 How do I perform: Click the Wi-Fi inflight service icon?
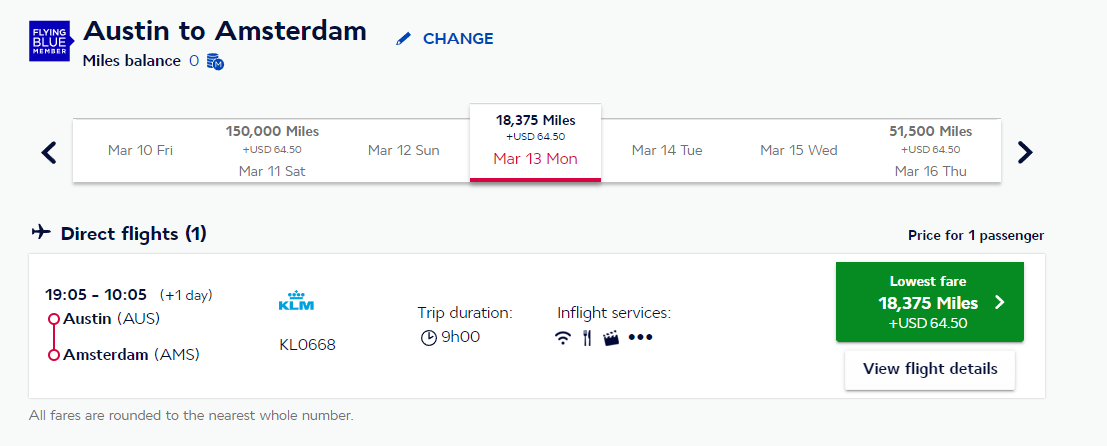pyautogui.click(x=564, y=338)
